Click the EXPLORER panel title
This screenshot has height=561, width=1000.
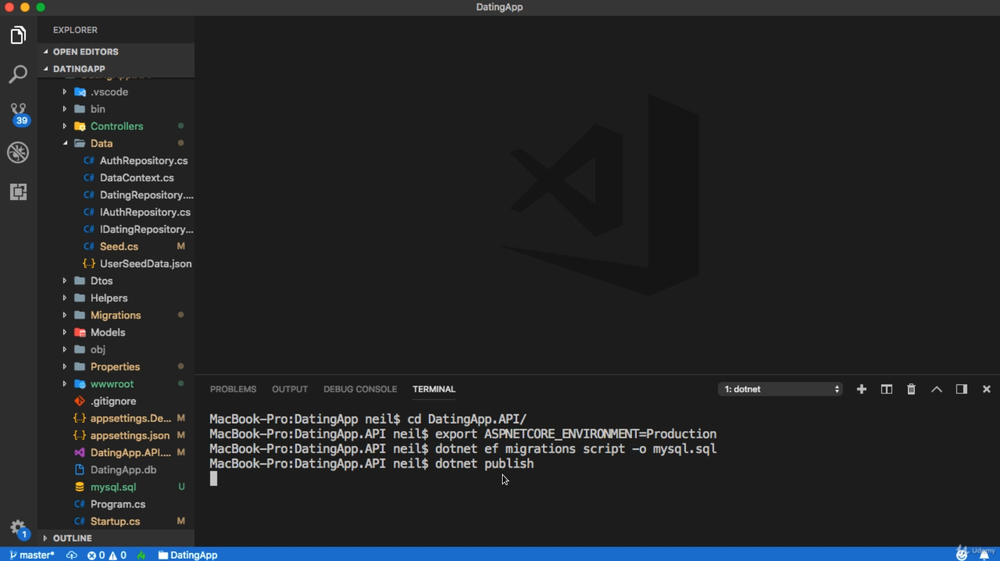[75, 30]
